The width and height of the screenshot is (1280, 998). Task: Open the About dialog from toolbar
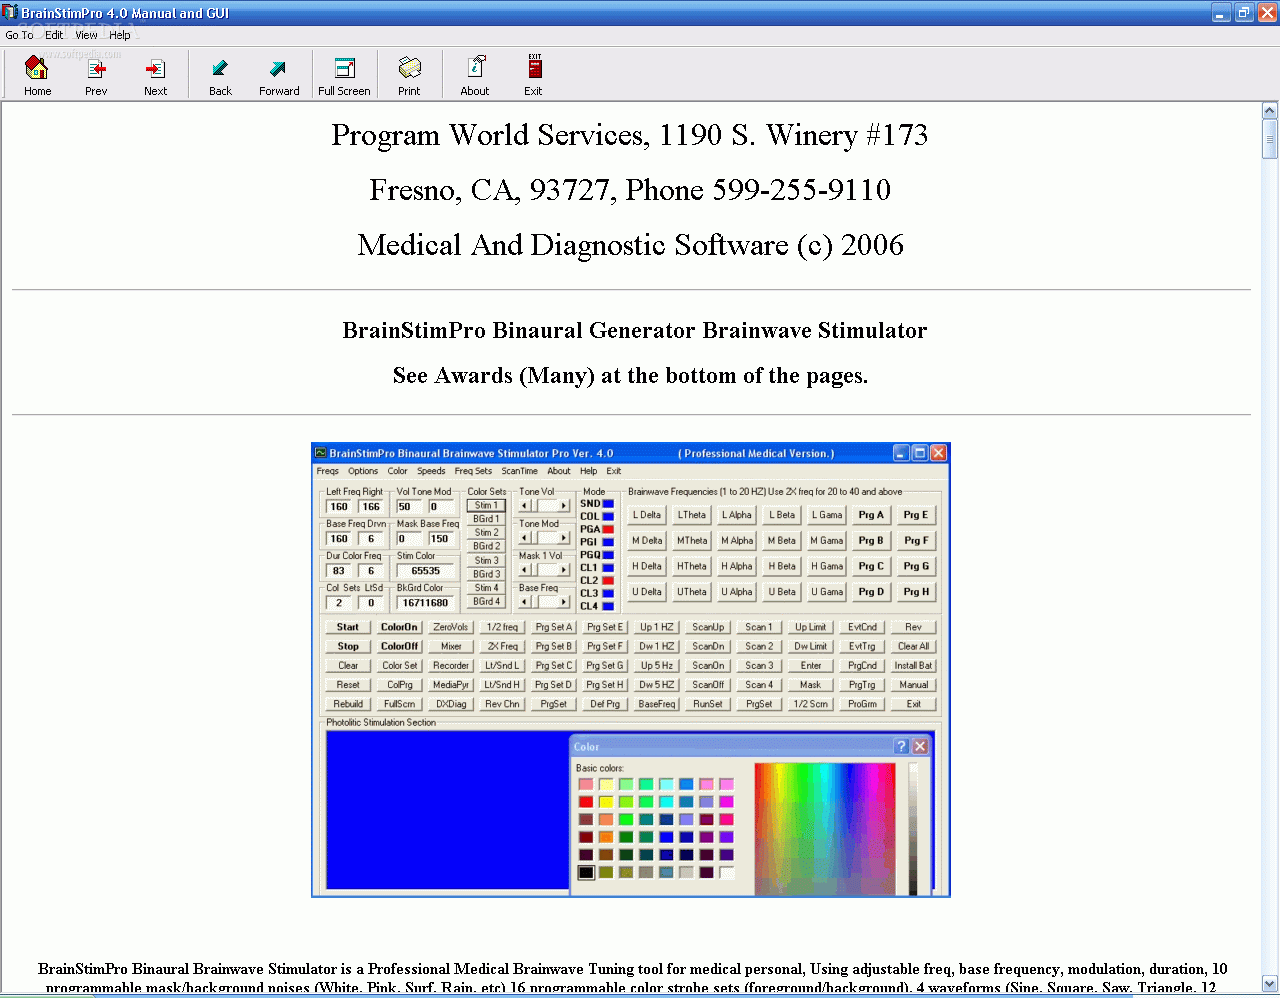coord(475,75)
